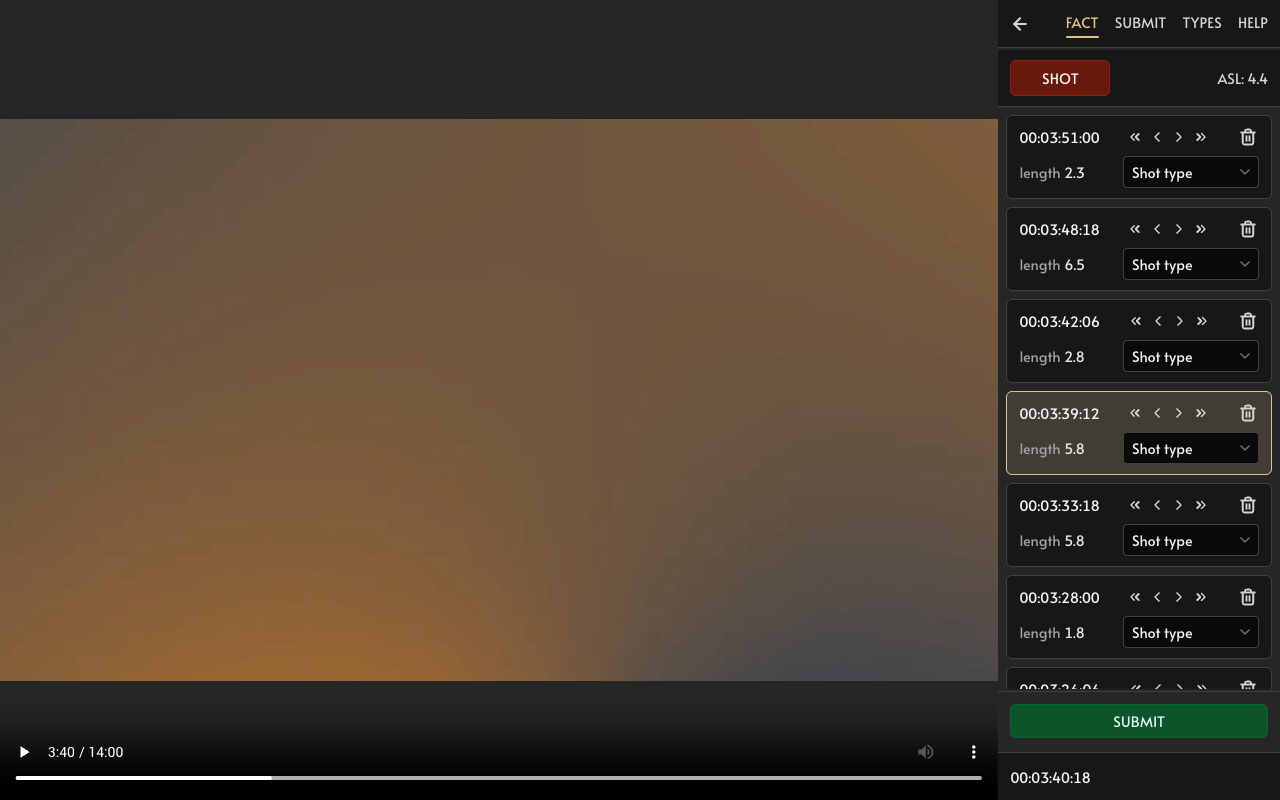Viewport: 1280px width, 800px height.
Task: Open the HELP tab
Action: (x=1253, y=23)
